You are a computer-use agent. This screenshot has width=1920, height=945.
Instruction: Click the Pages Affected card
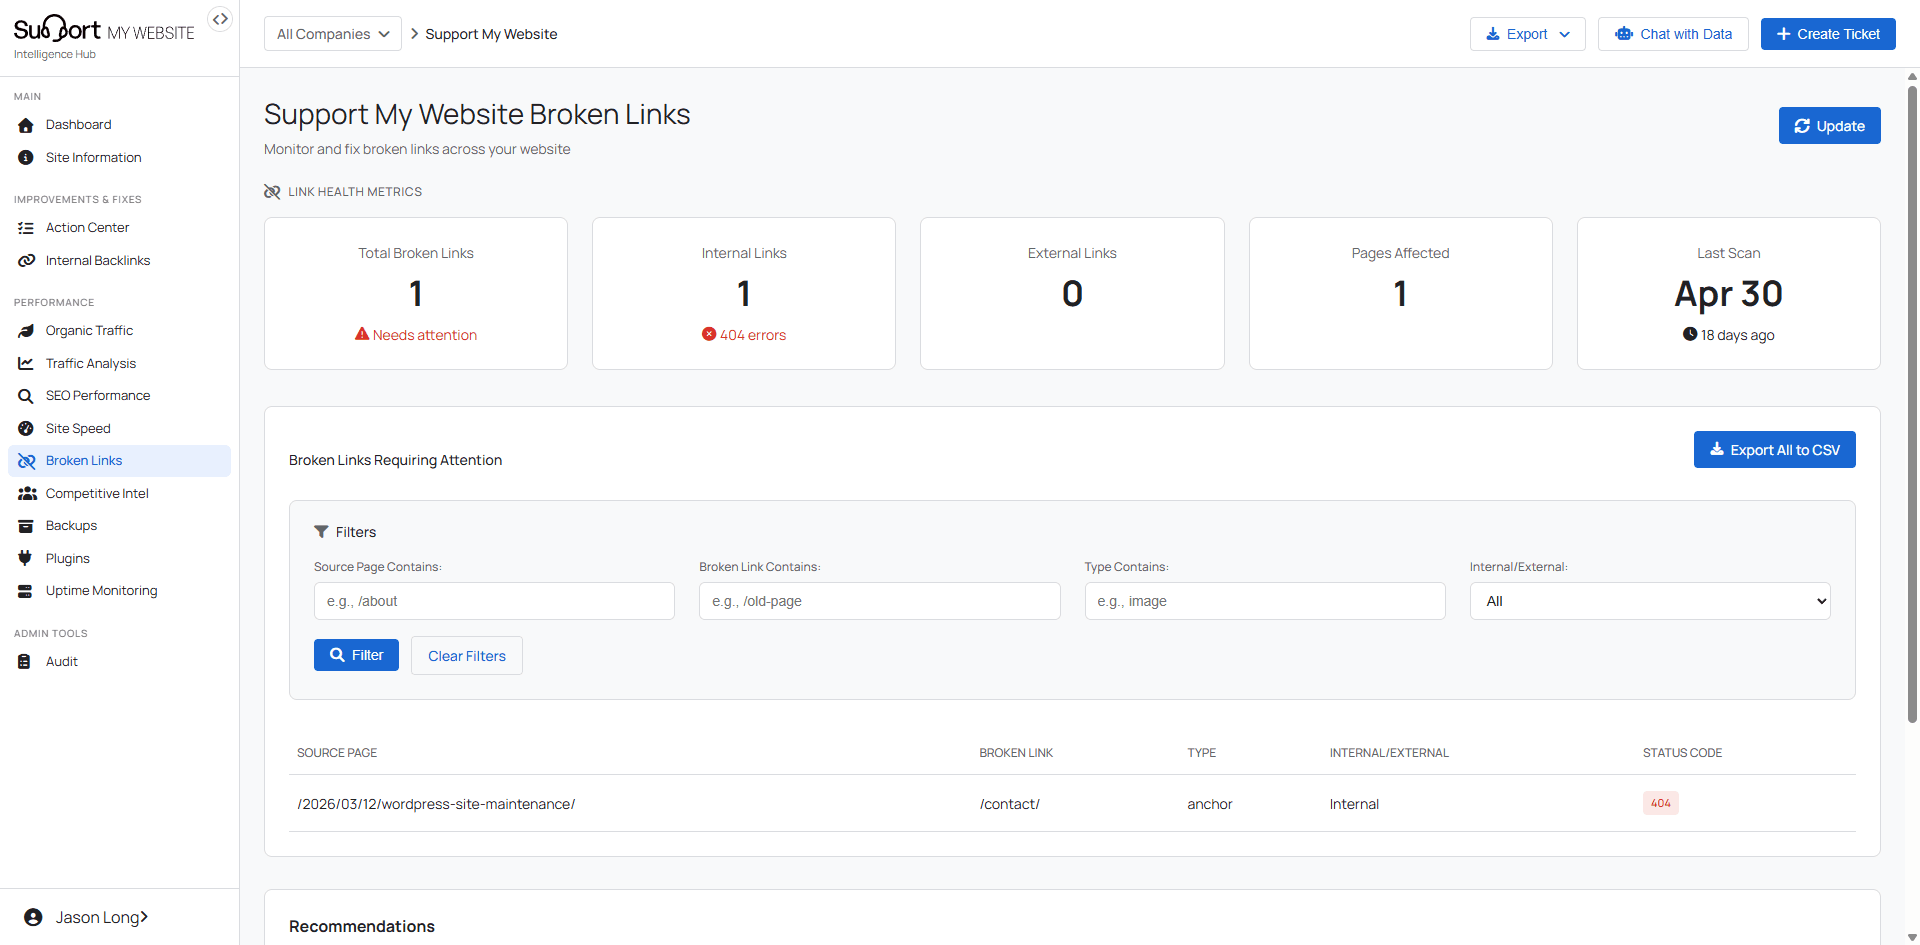coord(1400,293)
